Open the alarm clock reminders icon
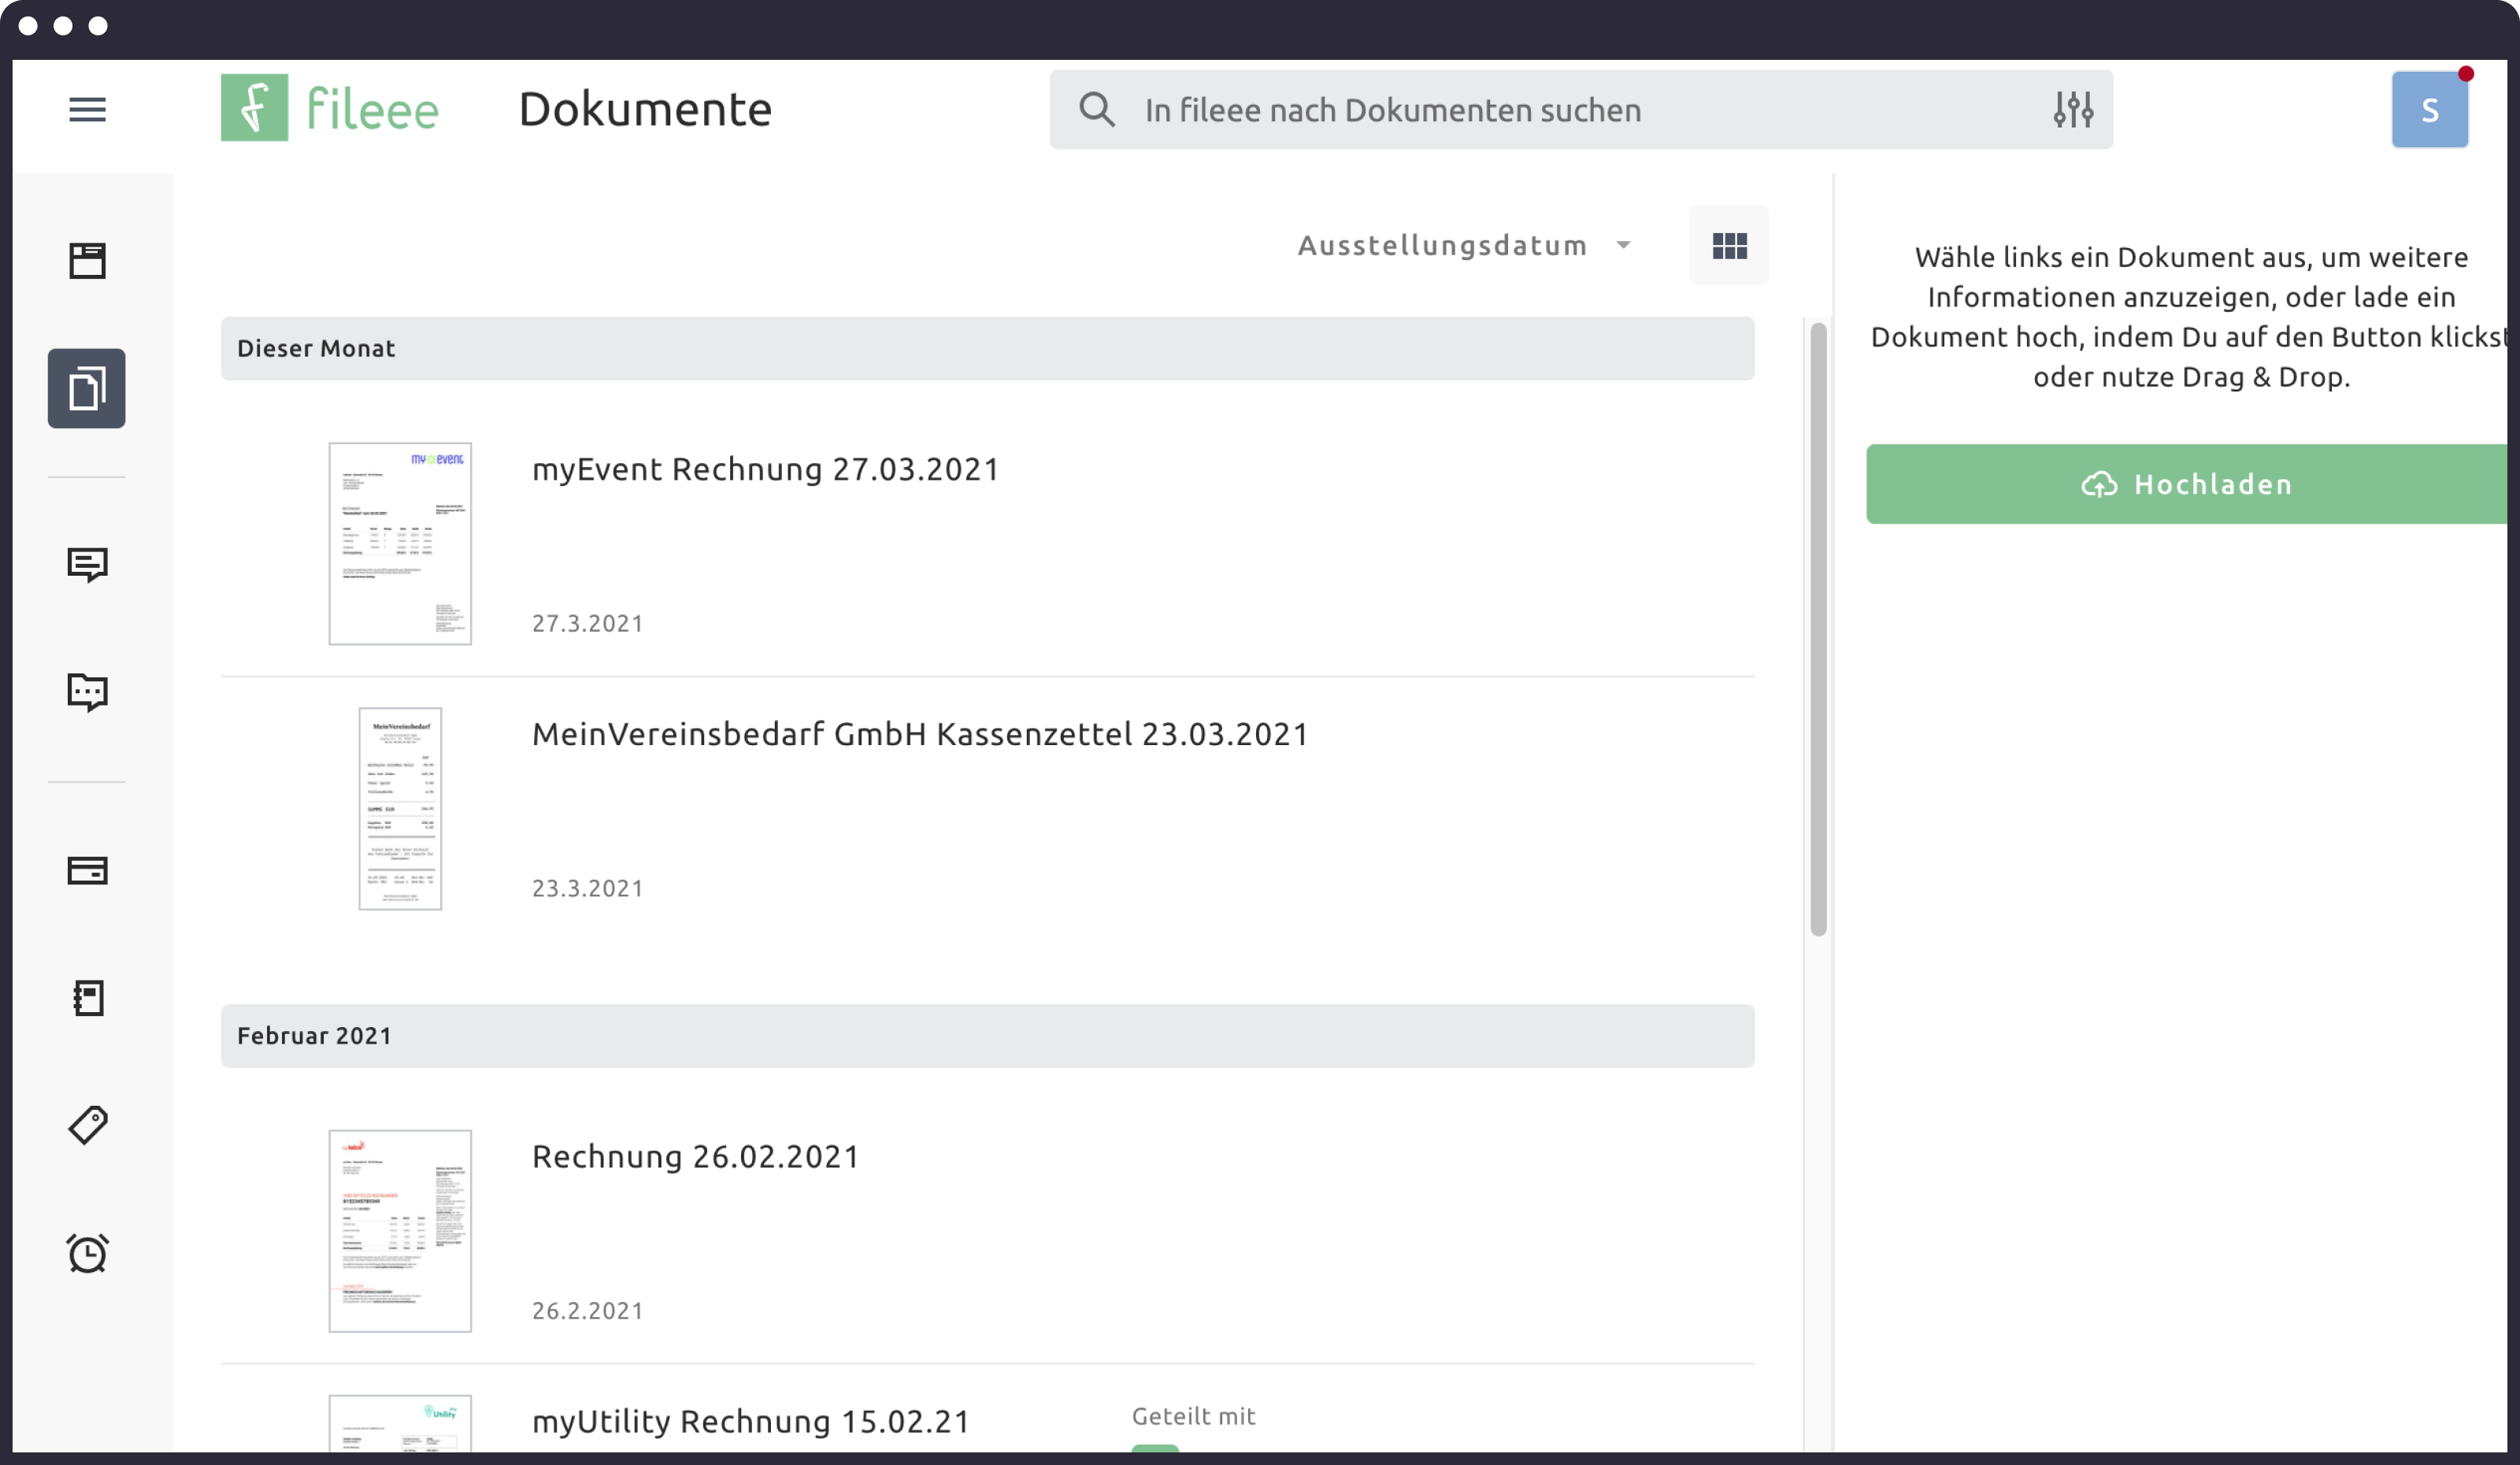The width and height of the screenshot is (2520, 1465). pos(87,1252)
